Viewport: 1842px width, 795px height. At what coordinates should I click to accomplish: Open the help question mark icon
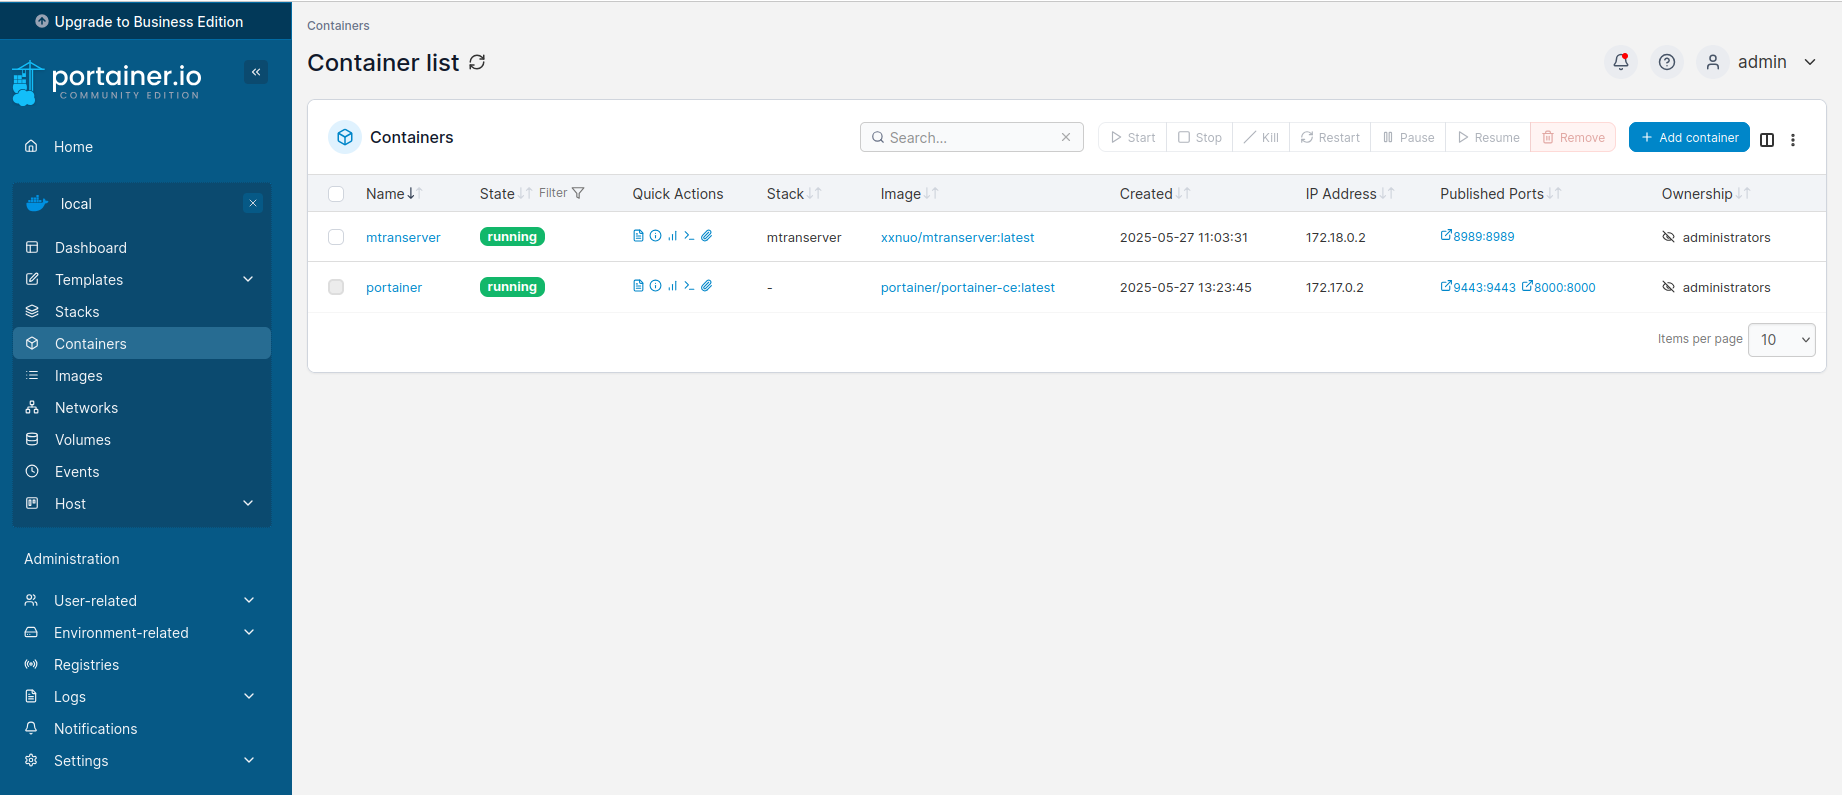[1667, 62]
